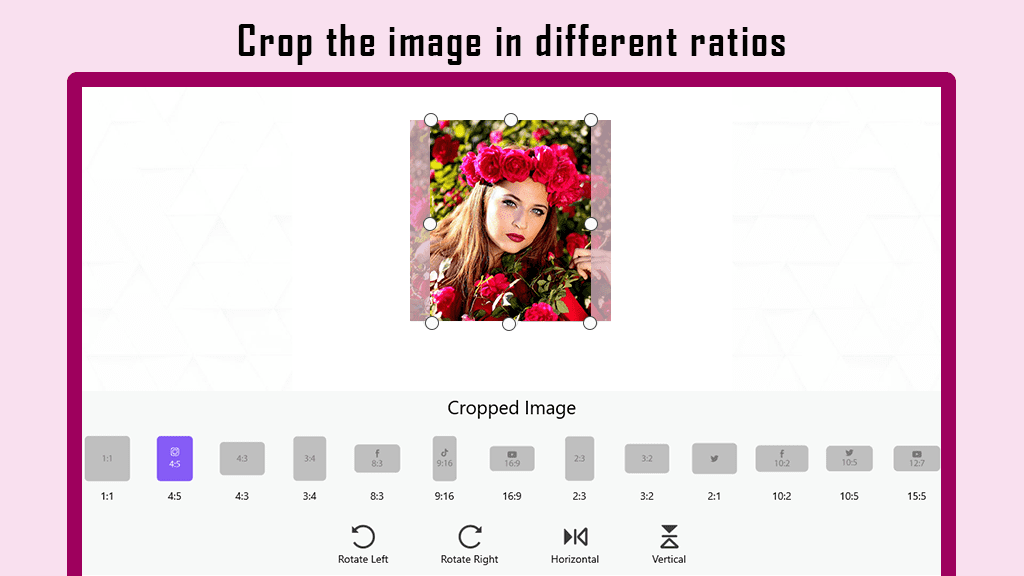Select the Instagram 4:5 ratio
Viewport: 1024px width, 576px height.
click(174, 458)
